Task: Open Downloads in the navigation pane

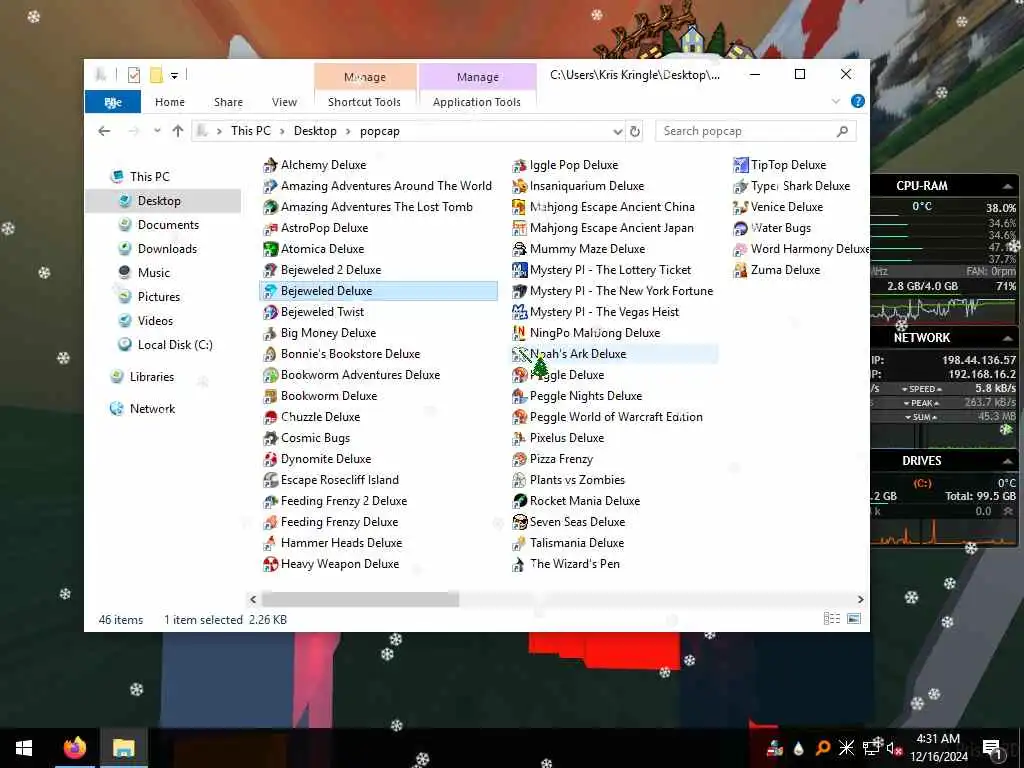Action: [167, 249]
